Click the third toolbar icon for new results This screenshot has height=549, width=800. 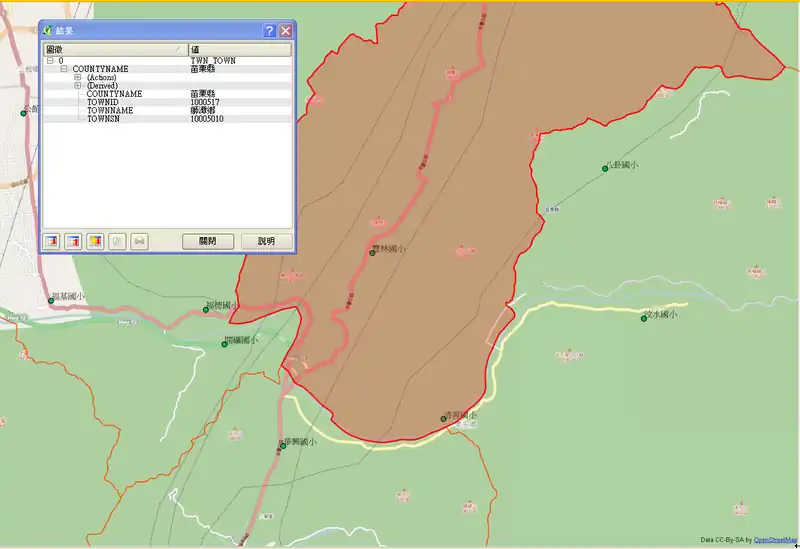(95, 241)
